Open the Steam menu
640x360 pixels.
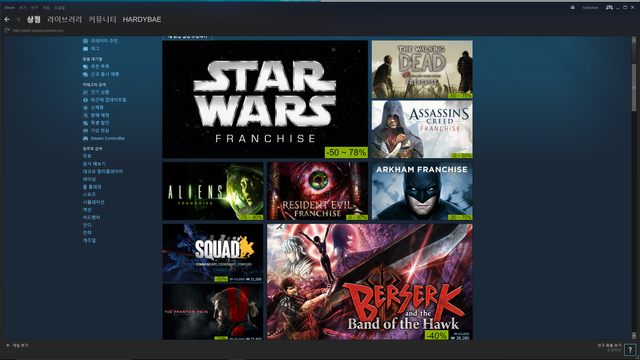9,7
